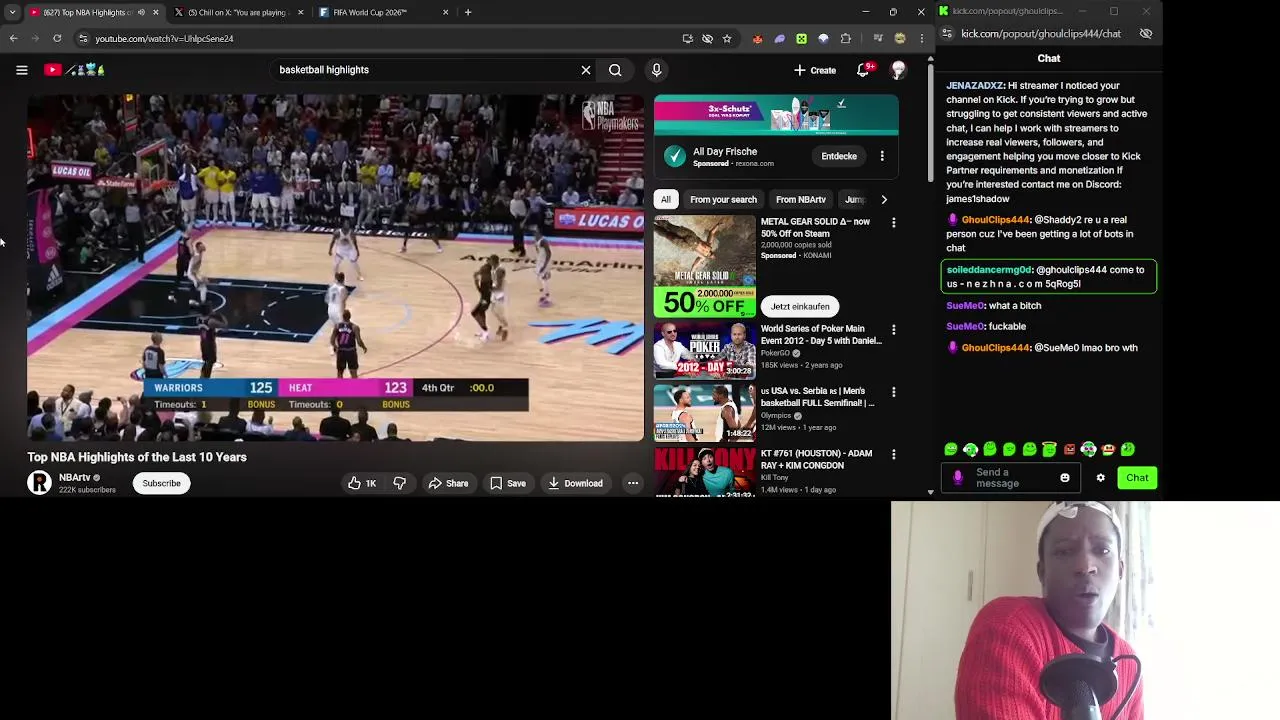The width and height of the screenshot is (1280, 720).
Task: Download the NBA highlights video
Action: tap(575, 483)
